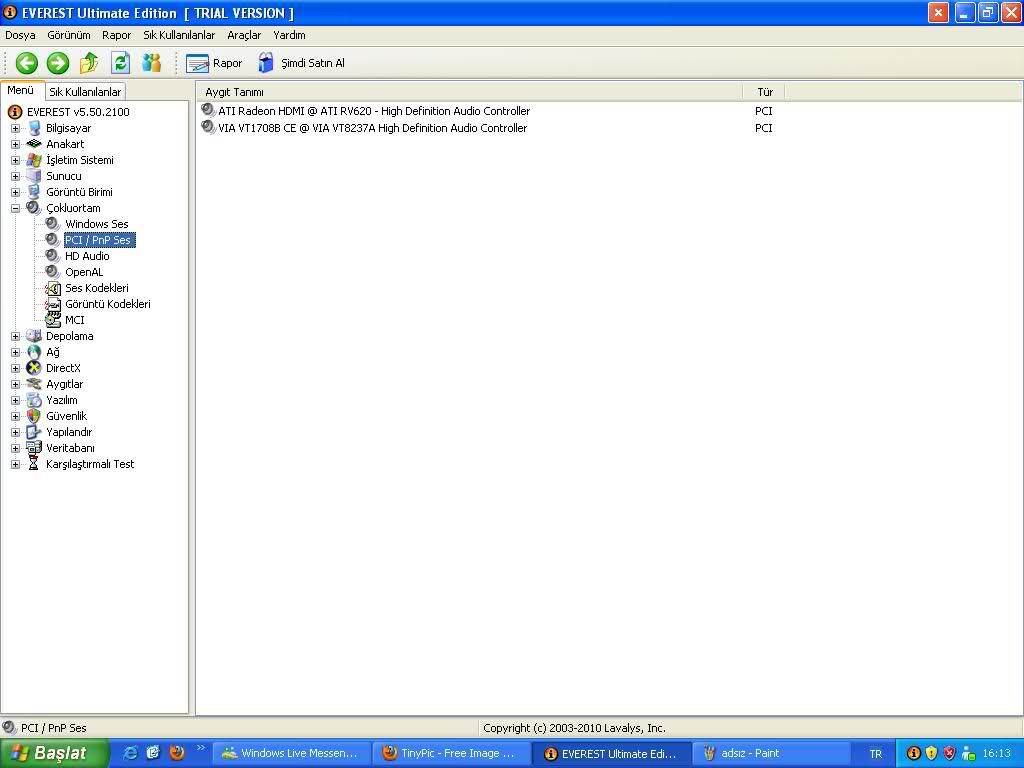Screen dimensions: 1024x768
Task: Expand the Bilgisayar tree node
Action: click(15, 128)
